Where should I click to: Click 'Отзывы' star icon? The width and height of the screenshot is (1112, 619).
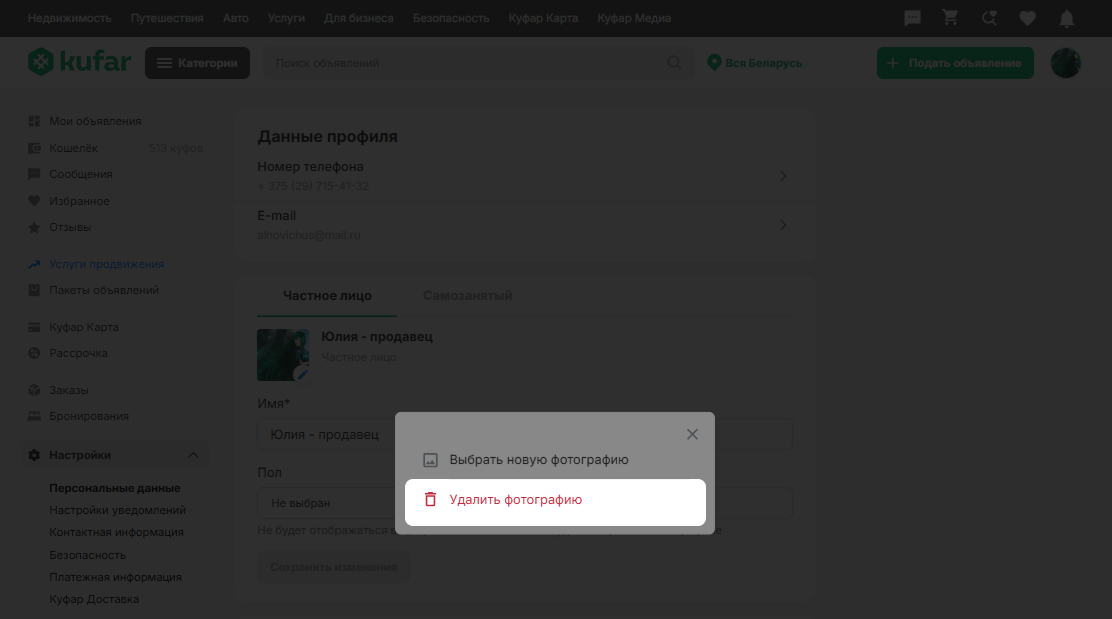[x=34, y=228]
